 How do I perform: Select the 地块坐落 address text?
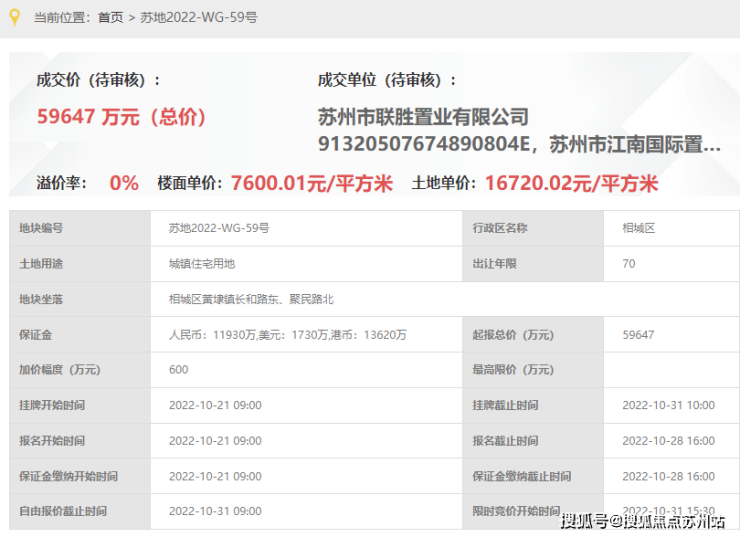(x=251, y=299)
